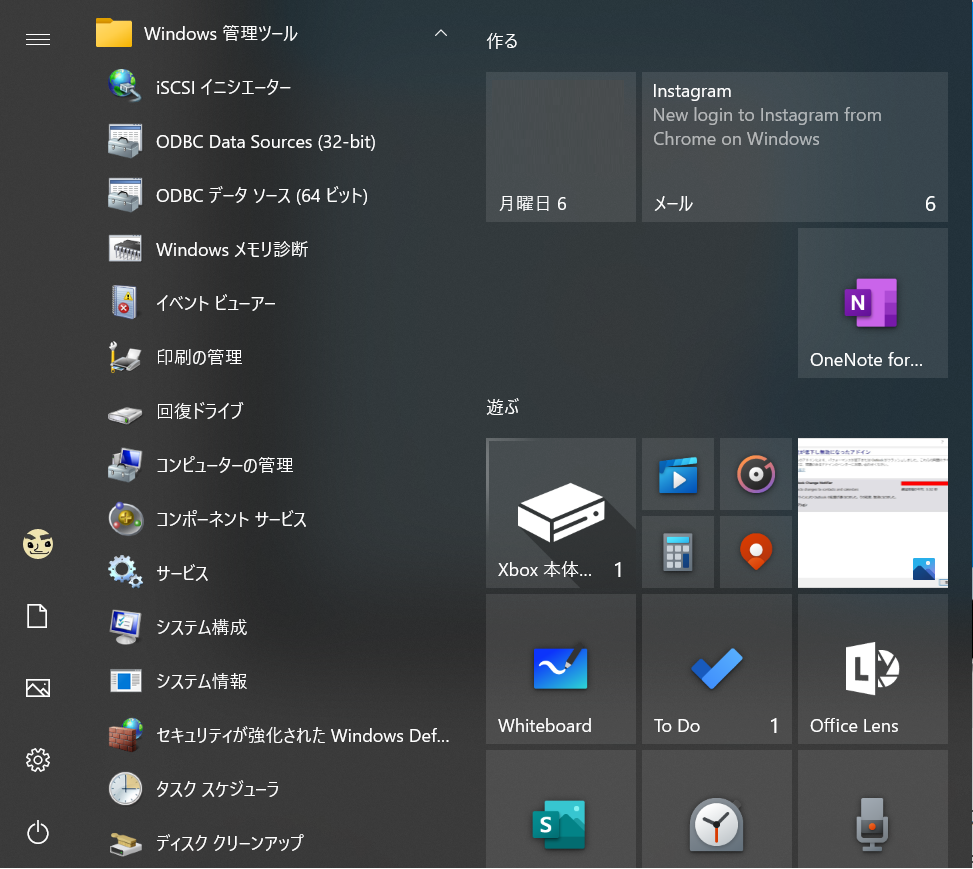
Task: Open Settings gear in Start sidebar
Action: pyautogui.click(x=38, y=760)
